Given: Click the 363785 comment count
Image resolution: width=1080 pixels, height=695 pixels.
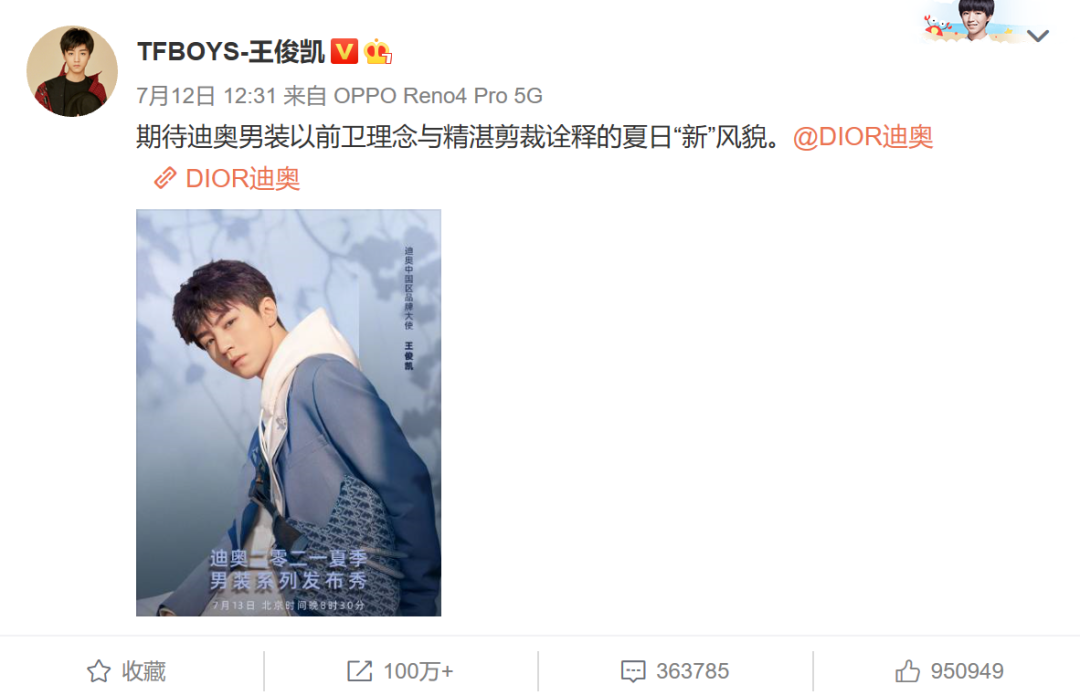Looking at the screenshot, I should tap(692, 671).
